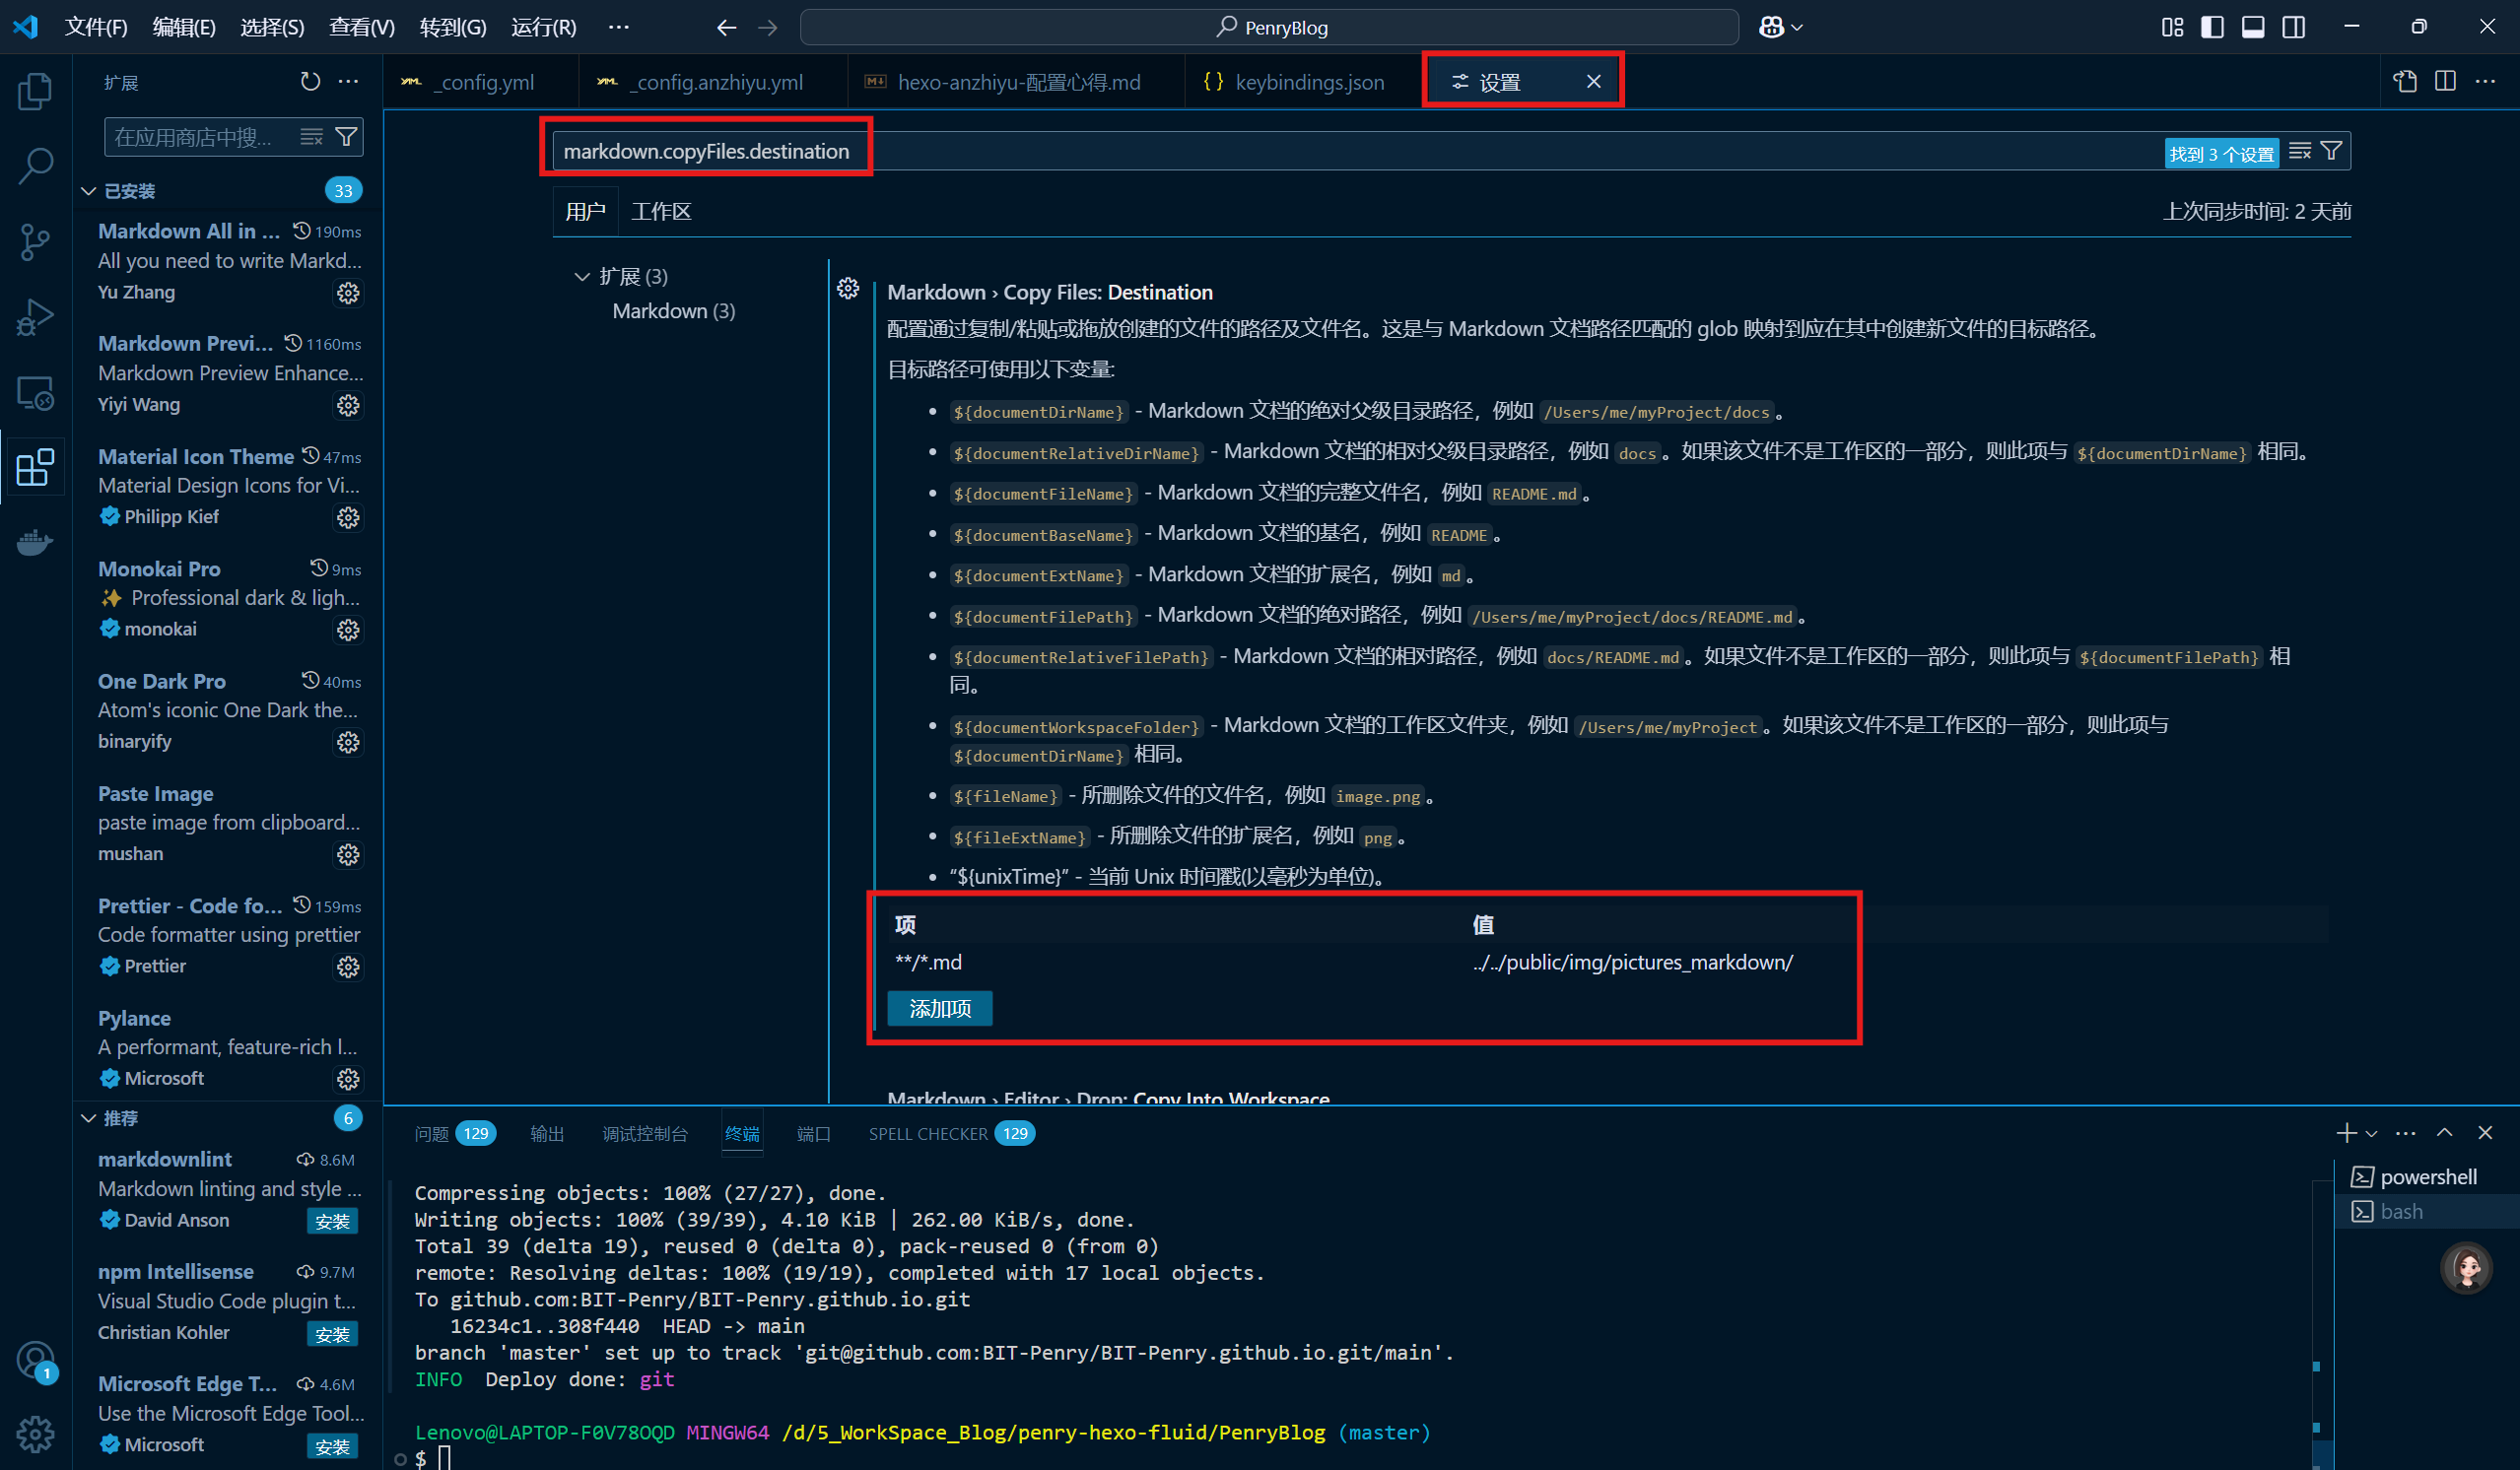2520x1470 pixels.
Task: Collapse the installed extensions section
Action: [89, 191]
